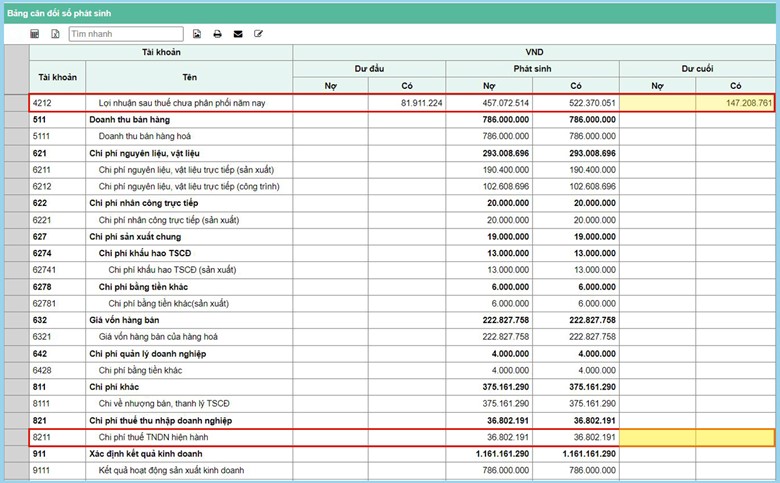Screen dimensions: 780x483
Task: Export the table with the Excel icon
Action: click(55, 34)
